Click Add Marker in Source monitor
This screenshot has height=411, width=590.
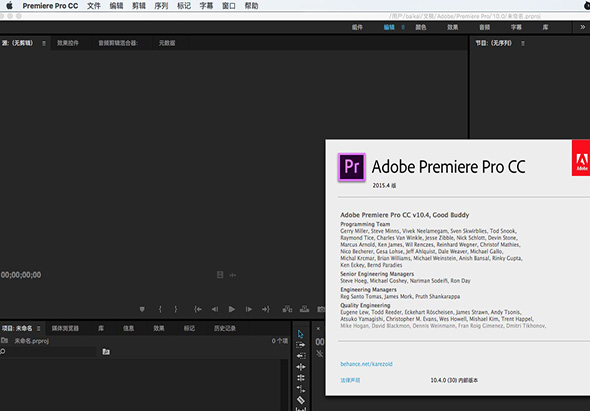coord(142,309)
